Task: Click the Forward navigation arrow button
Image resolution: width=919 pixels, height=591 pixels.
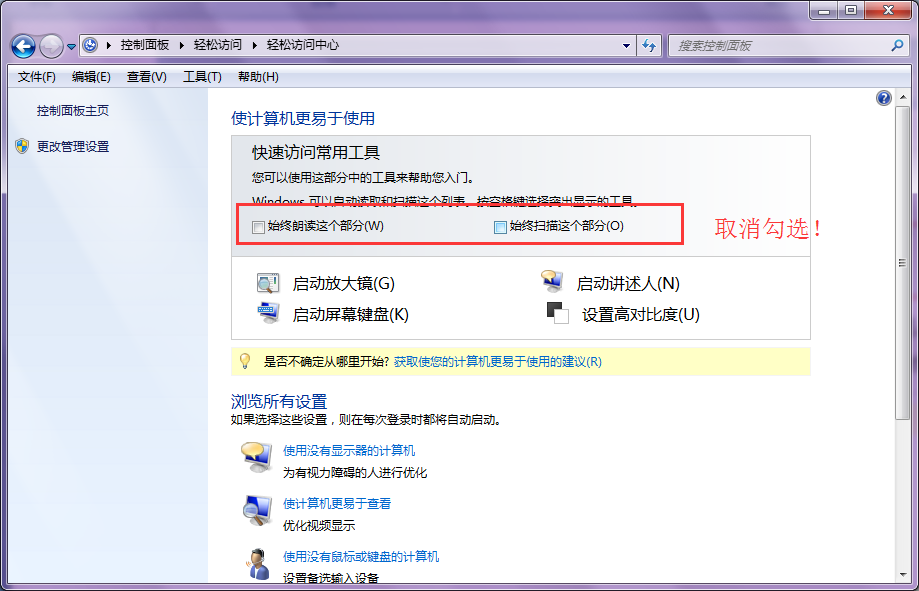Action: [51, 46]
